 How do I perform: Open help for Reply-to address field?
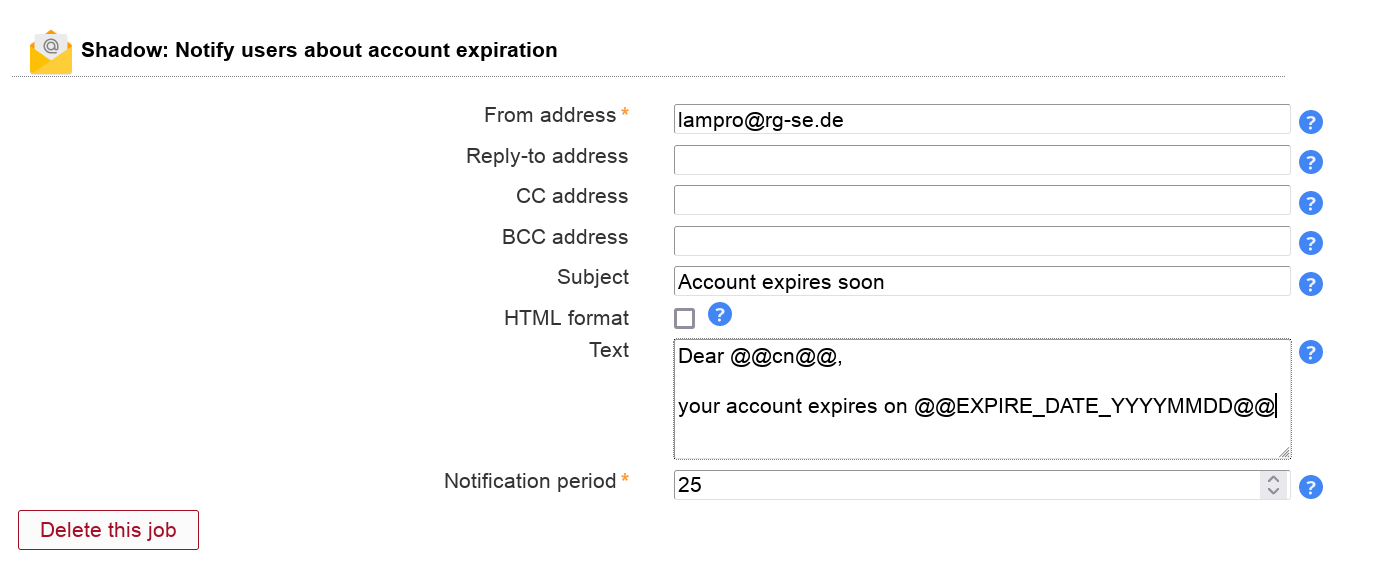(1310, 163)
